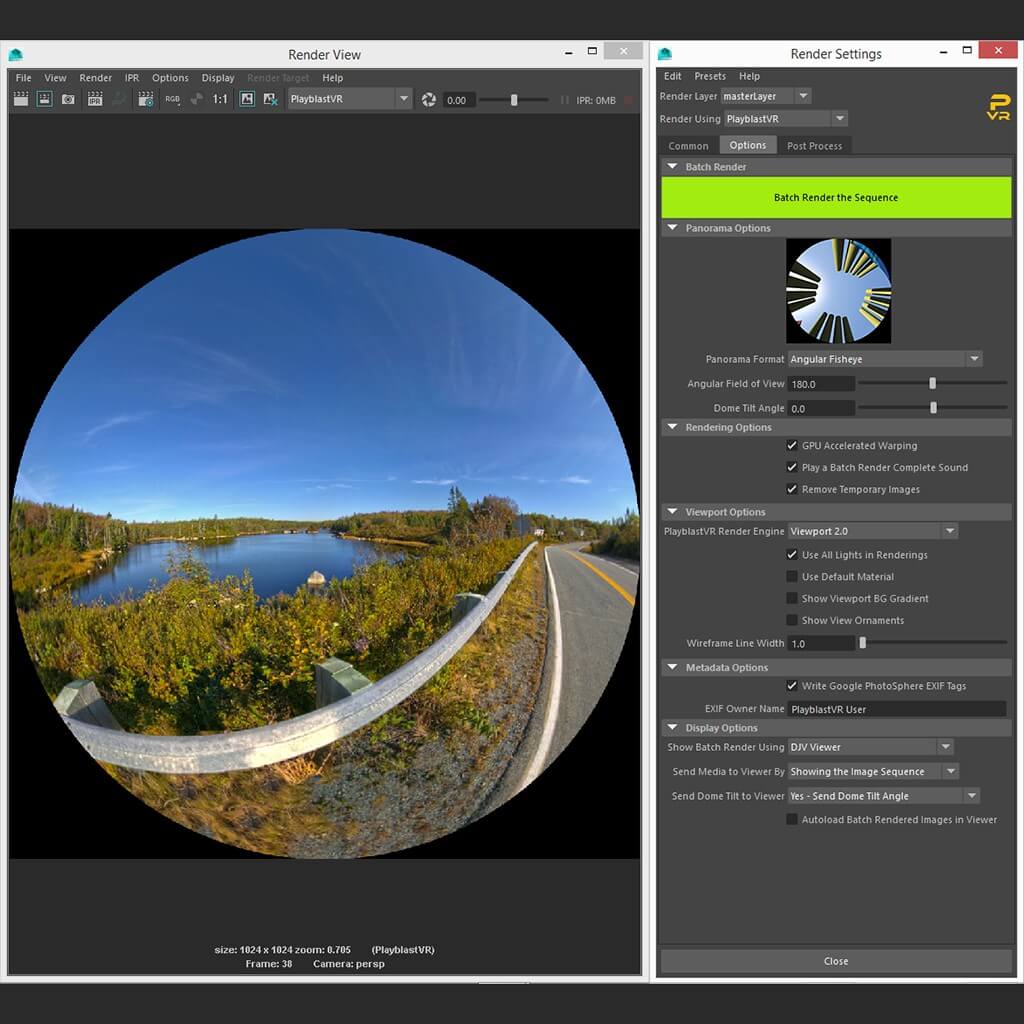Toggle GPU Accelerated Warping checkbox
This screenshot has width=1024, height=1024.
tap(792, 445)
